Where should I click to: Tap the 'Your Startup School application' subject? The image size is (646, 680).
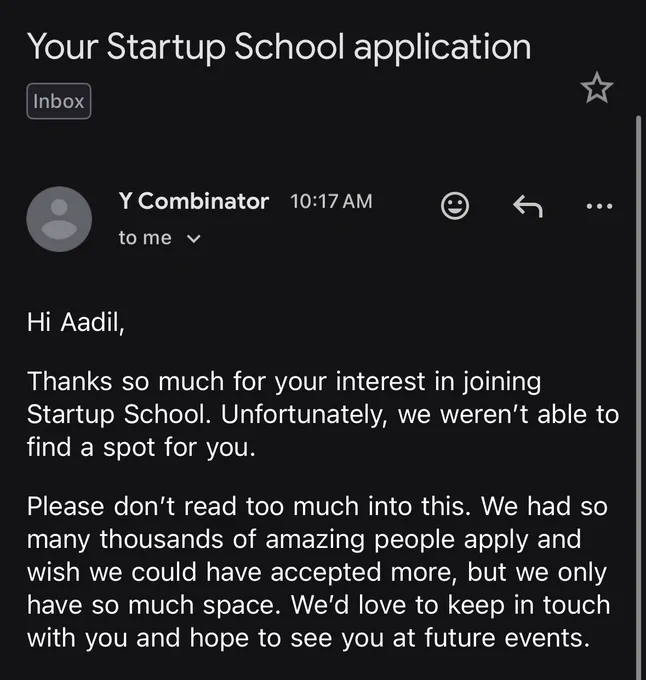click(279, 47)
